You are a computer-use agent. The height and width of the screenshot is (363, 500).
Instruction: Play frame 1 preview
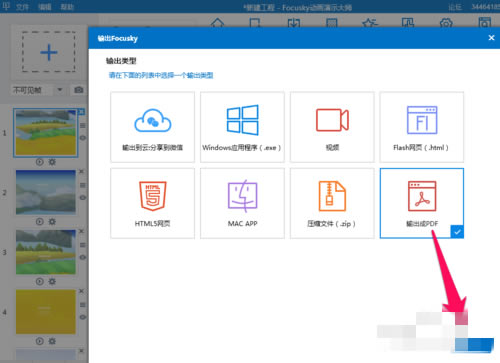[40, 162]
